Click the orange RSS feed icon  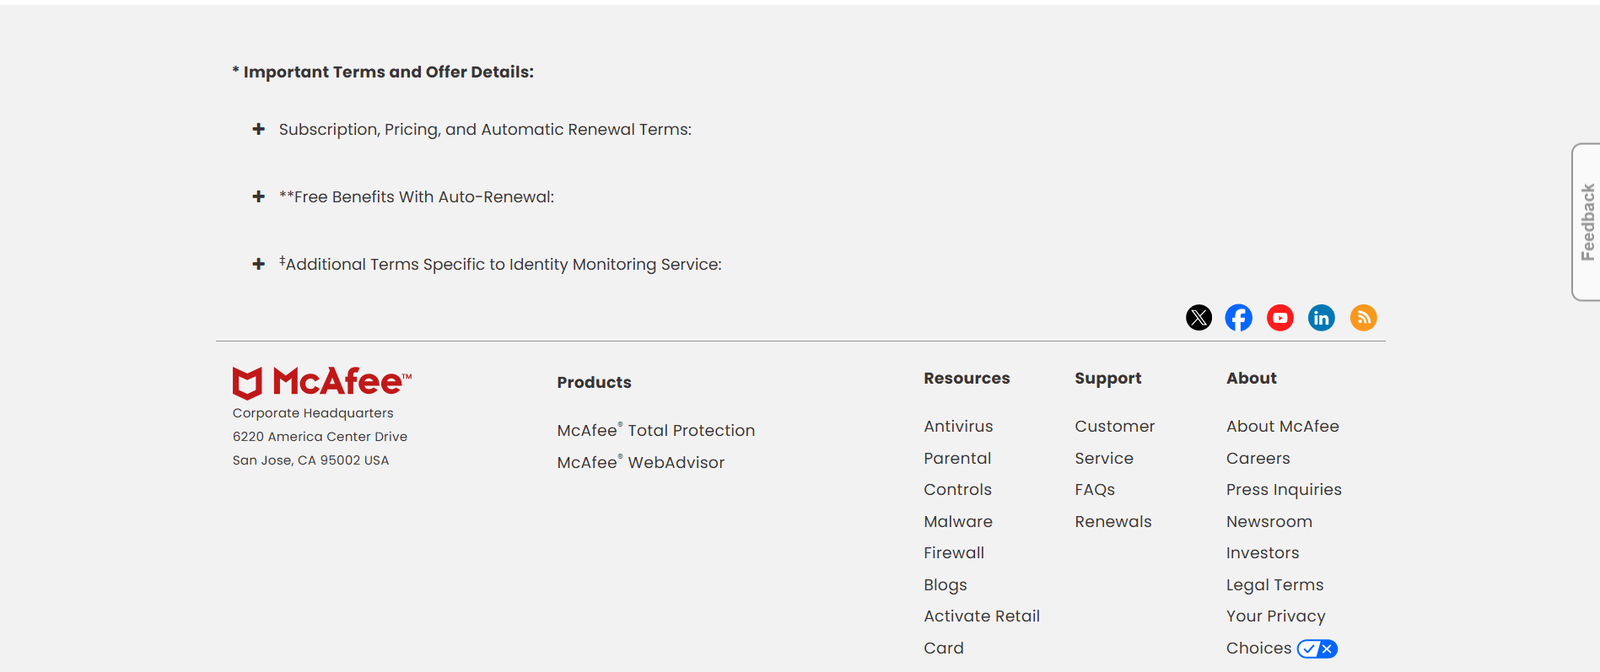1363,318
